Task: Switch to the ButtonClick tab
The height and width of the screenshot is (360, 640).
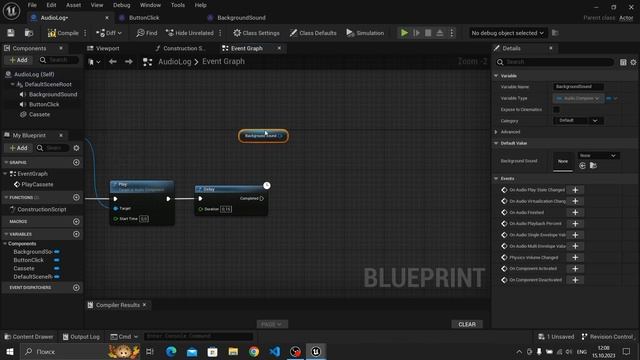Action: (x=144, y=18)
